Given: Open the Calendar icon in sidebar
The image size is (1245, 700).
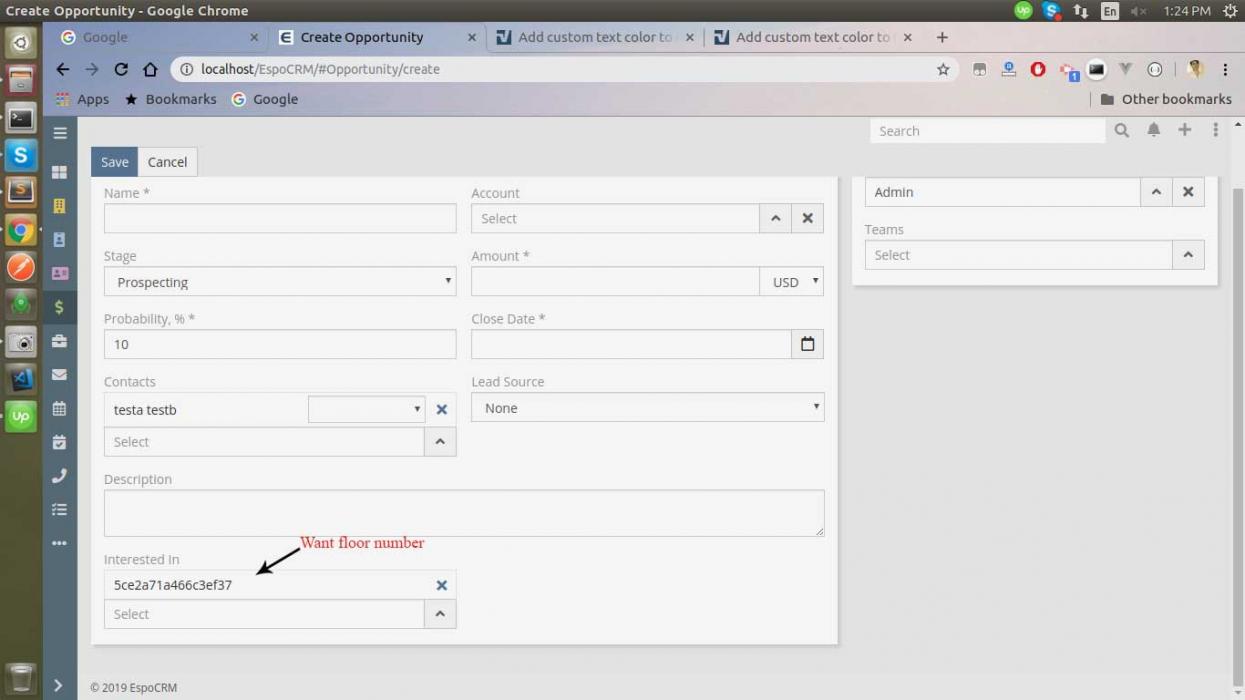Looking at the screenshot, I should coord(59,408).
